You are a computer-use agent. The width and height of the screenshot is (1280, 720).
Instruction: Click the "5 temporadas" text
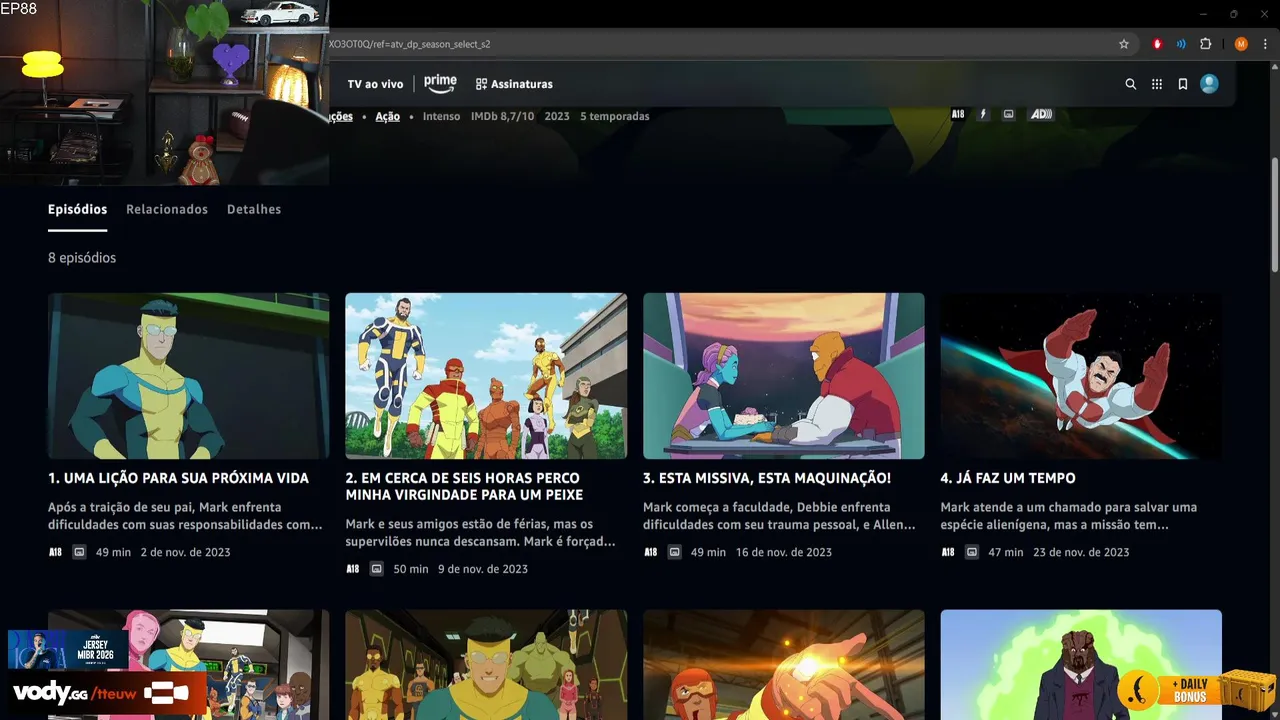coord(615,116)
